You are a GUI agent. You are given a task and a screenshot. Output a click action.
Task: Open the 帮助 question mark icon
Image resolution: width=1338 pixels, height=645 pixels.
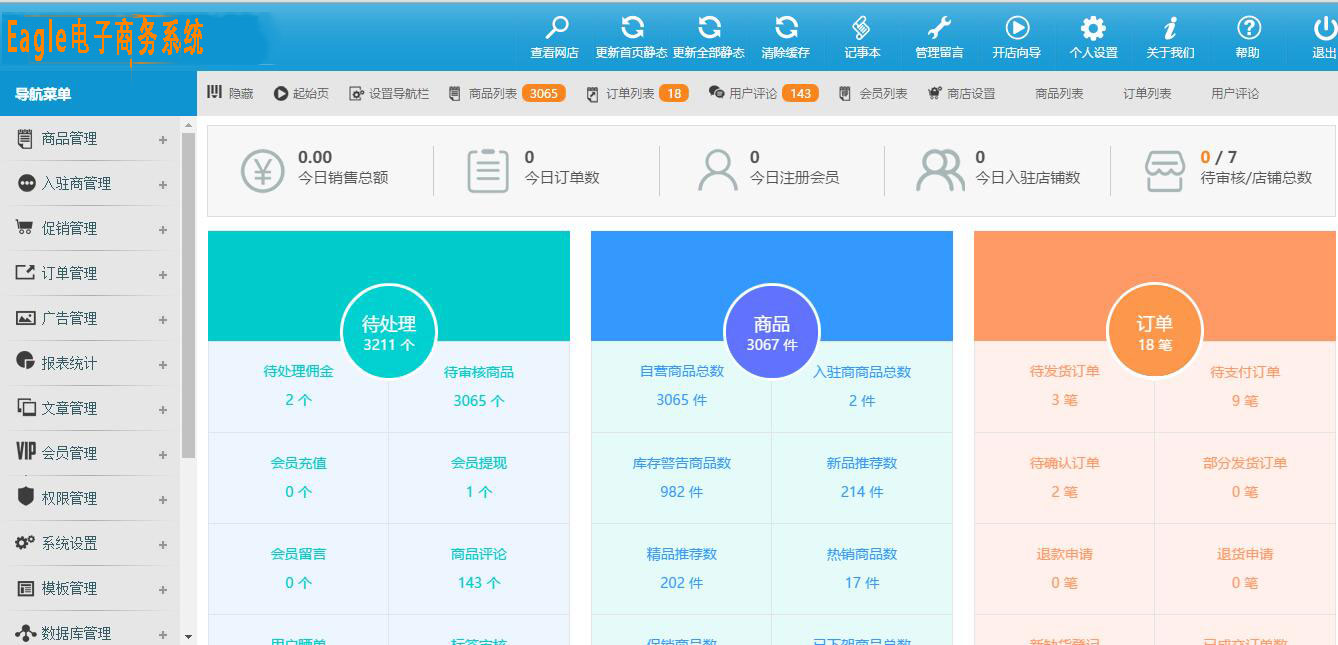(1248, 28)
